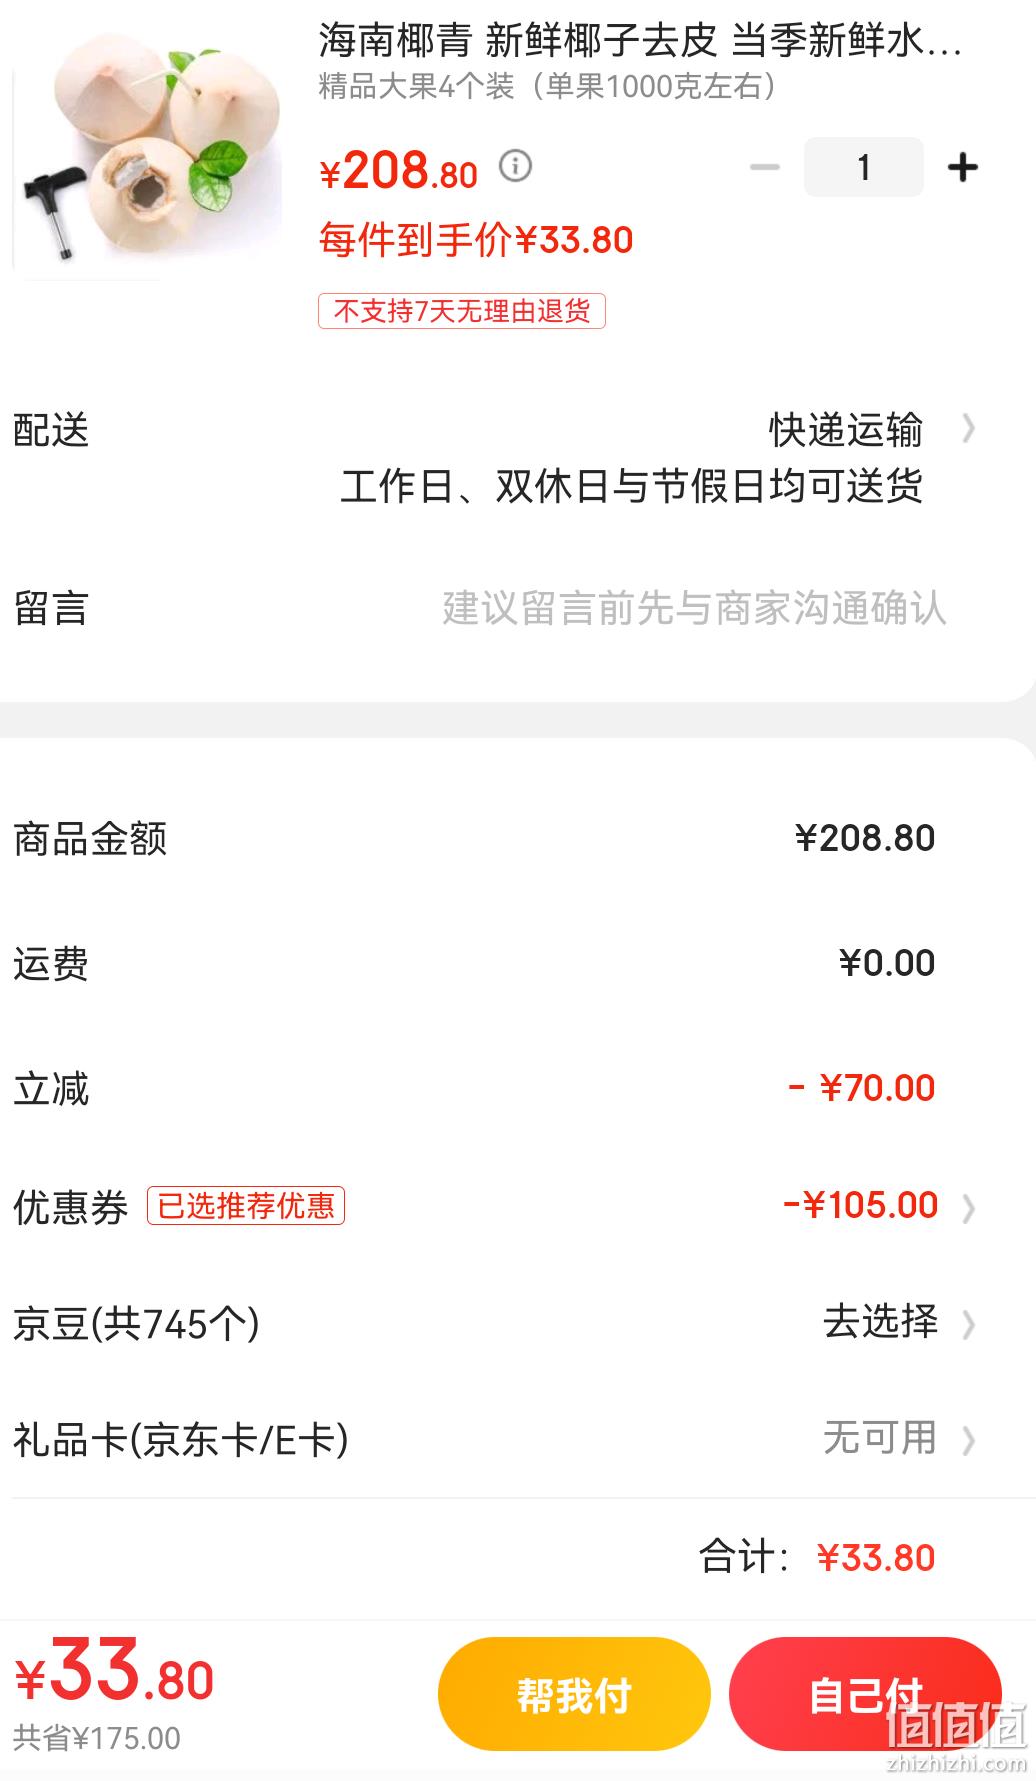Open the 海南椰青 product title
1036x1781 pixels.
click(640, 41)
